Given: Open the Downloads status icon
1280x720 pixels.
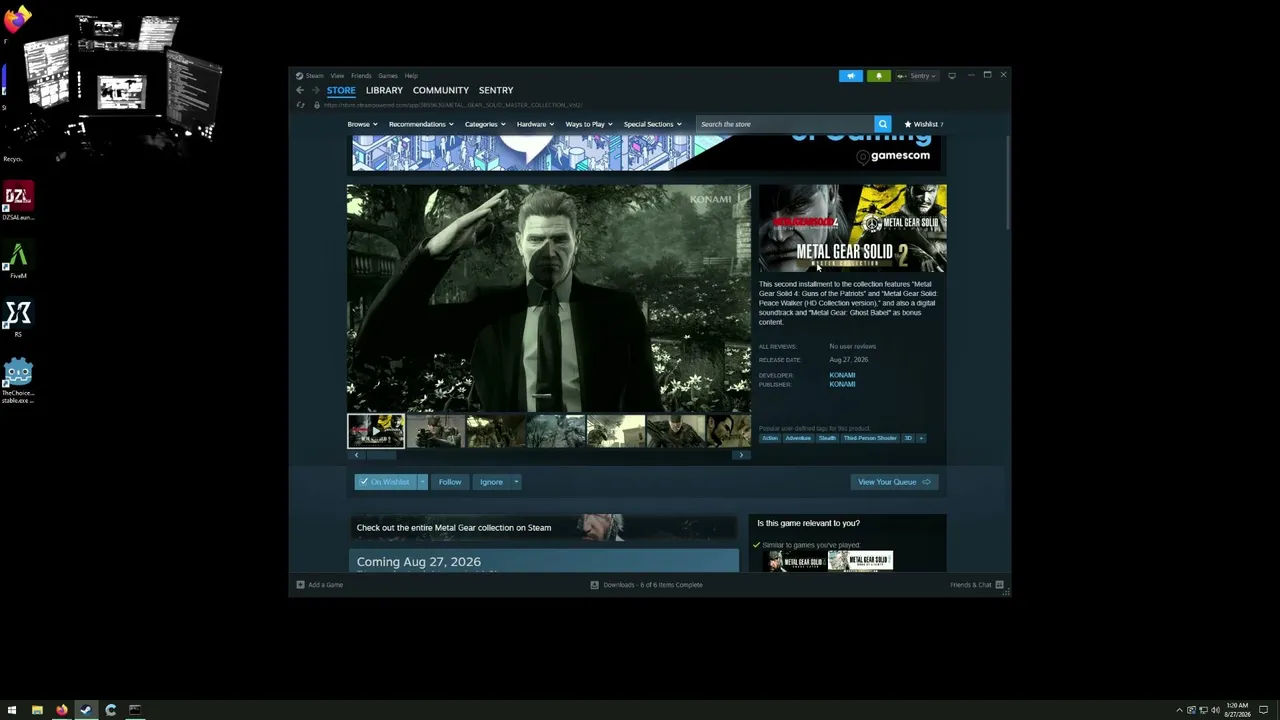Looking at the screenshot, I should click(x=594, y=585).
